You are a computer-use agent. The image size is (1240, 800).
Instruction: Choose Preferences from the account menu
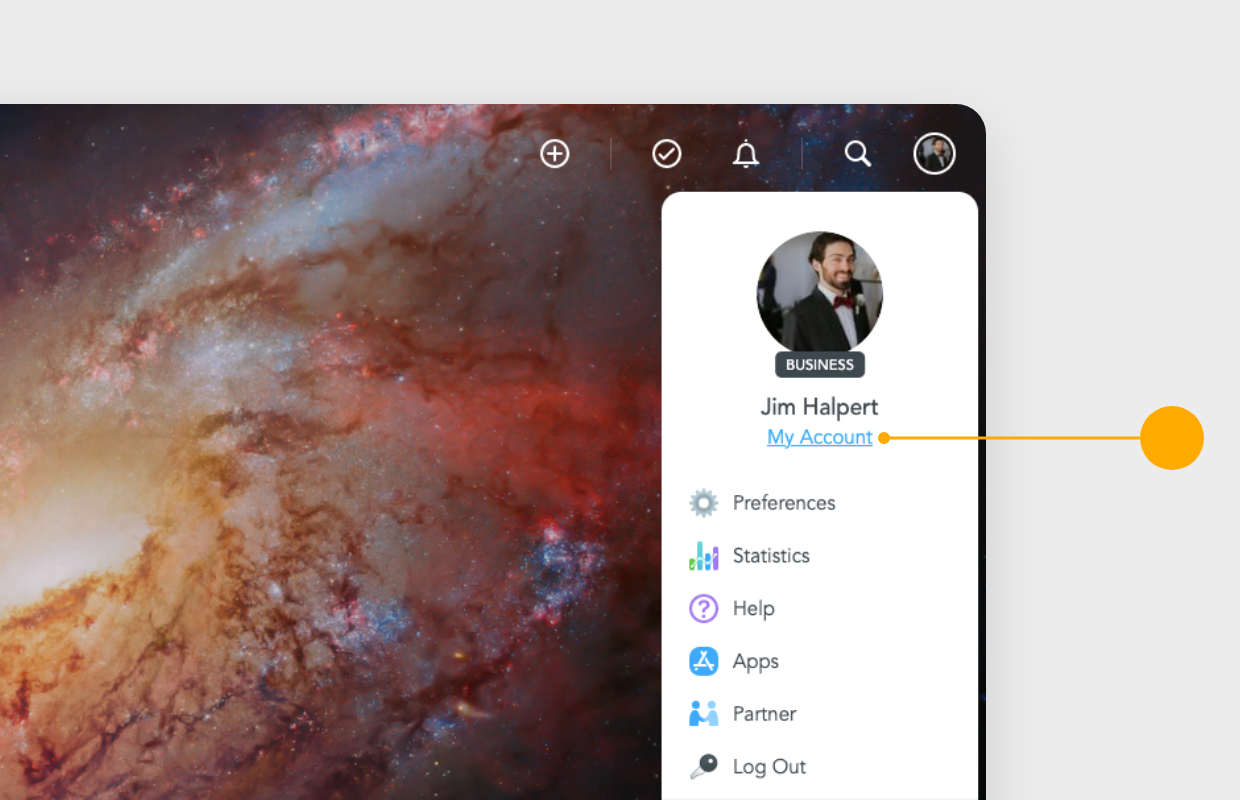tap(784, 502)
